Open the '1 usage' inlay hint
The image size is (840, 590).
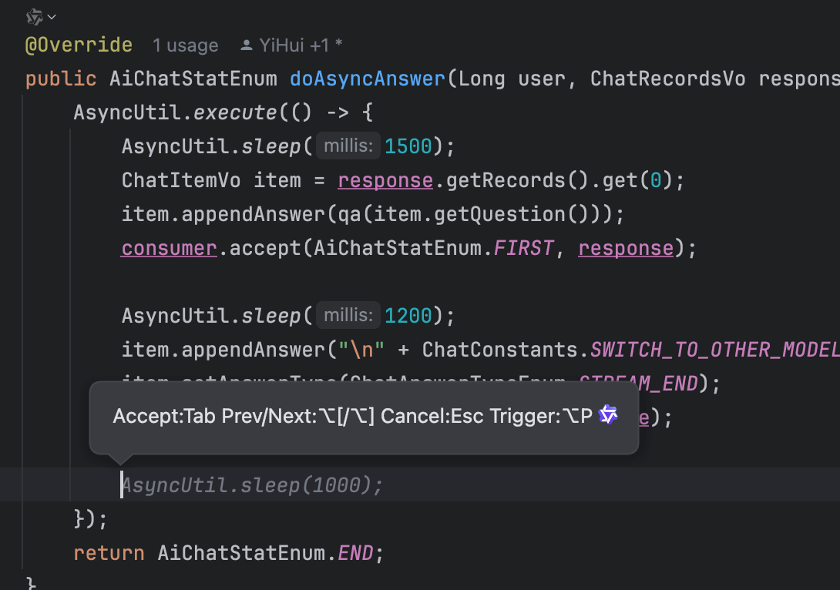(x=185, y=46)
